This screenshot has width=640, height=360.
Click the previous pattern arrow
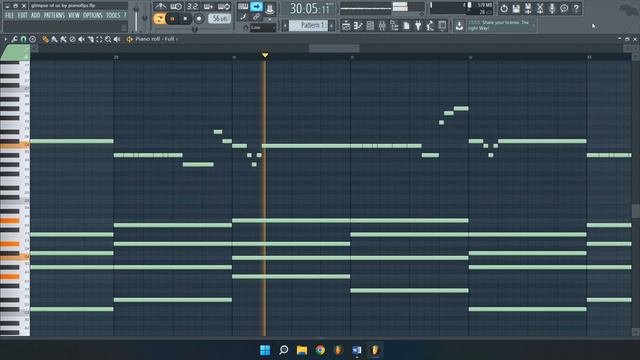tap(285, 26)
